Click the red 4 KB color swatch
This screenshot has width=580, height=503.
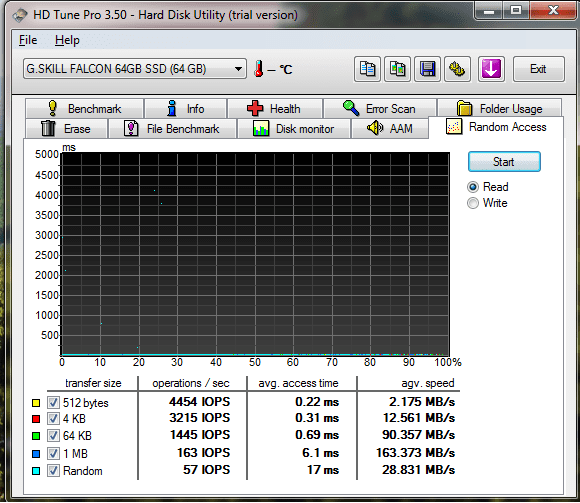36,419
